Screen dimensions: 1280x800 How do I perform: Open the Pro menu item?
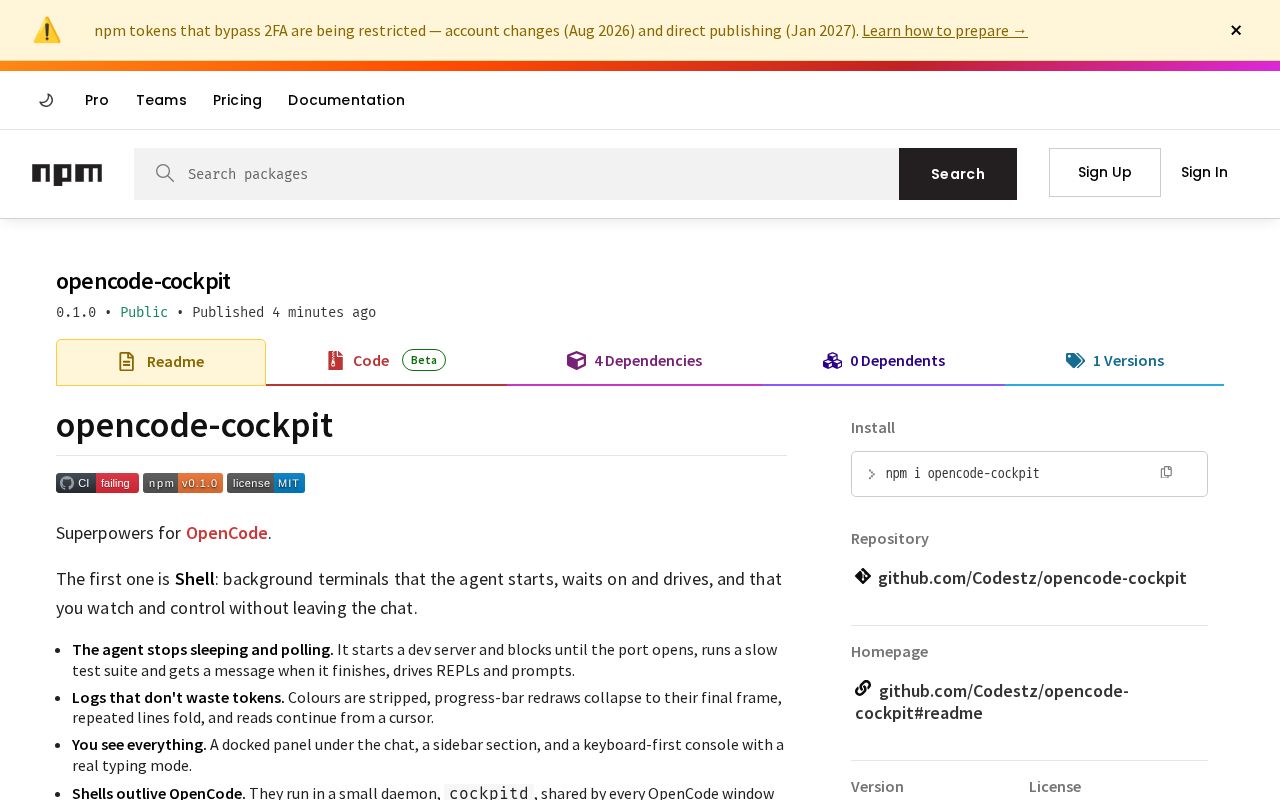pyautogui.click(x=97, y=100)
